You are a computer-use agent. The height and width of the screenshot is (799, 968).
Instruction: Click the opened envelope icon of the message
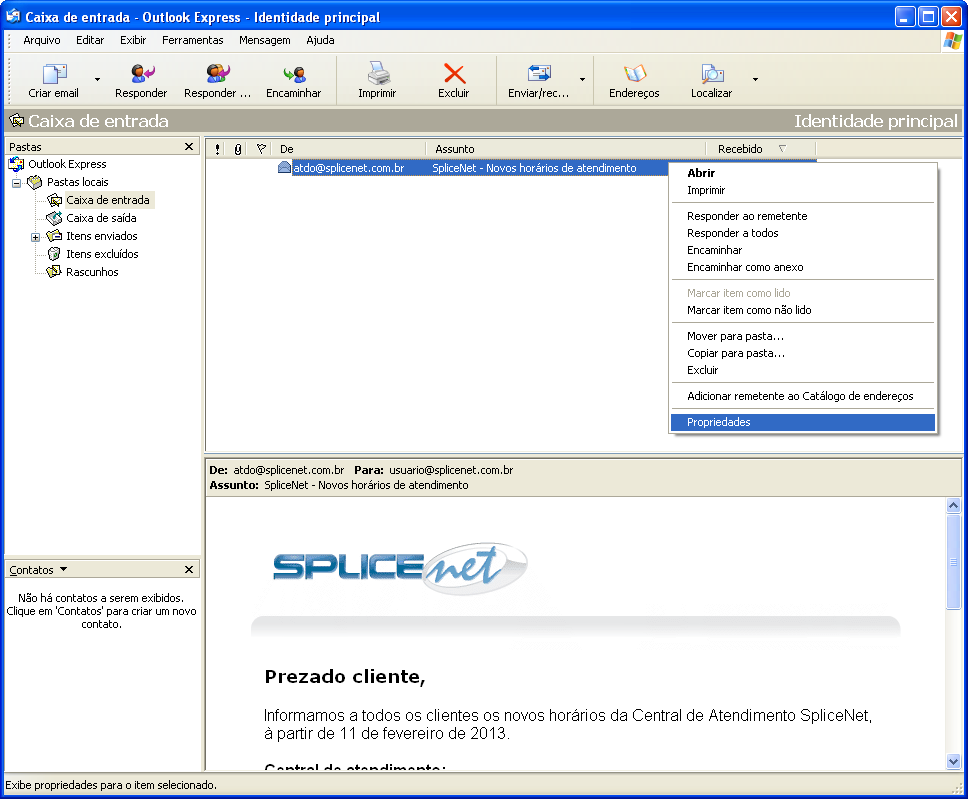284,167
